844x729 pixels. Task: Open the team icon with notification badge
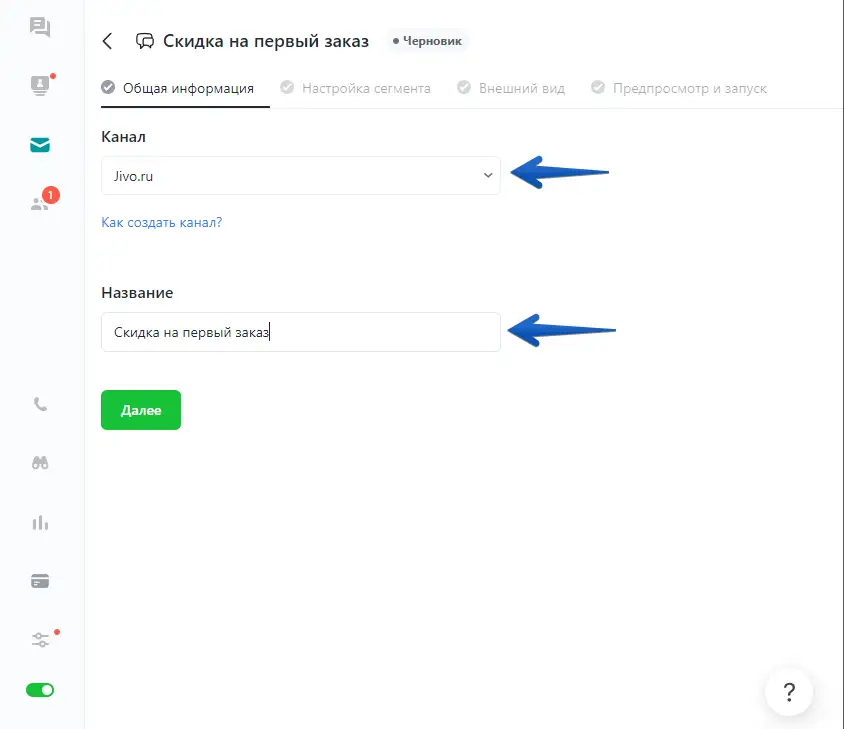[x=40, y=203]
